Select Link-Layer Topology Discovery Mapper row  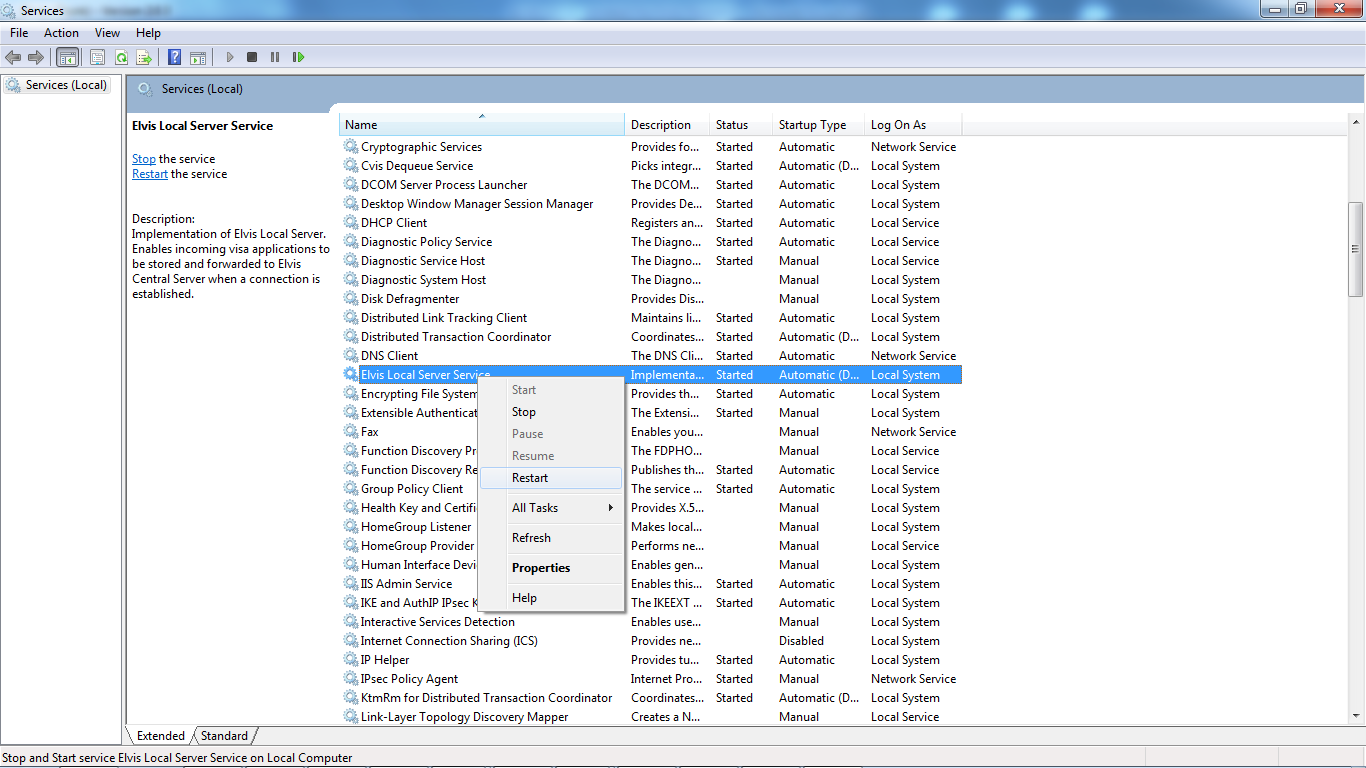point(651,717)
